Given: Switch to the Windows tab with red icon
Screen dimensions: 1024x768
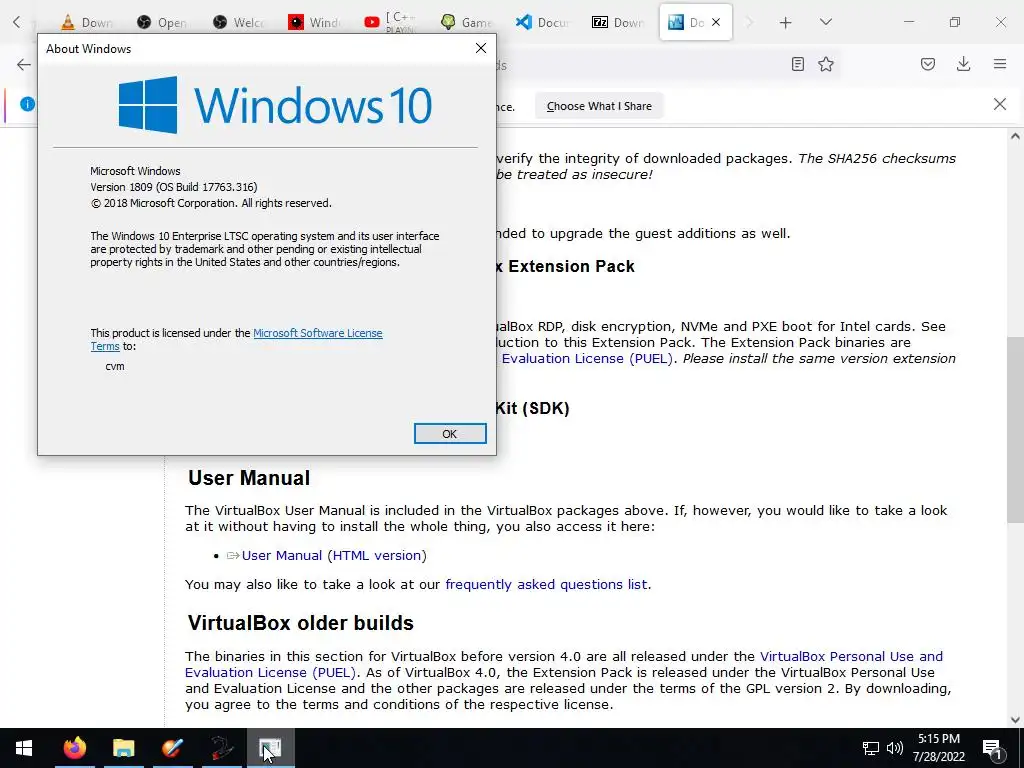Looking at the screenshot, I should [x=315, y=22].
